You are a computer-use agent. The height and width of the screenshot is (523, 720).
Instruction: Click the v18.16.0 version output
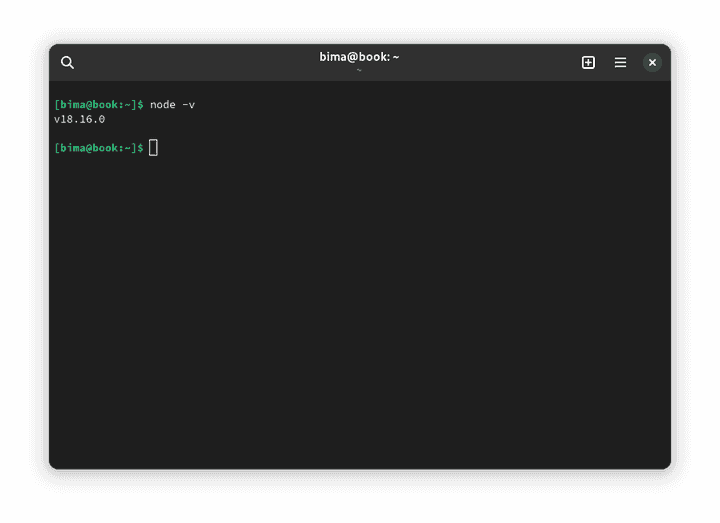pyautogui.click(x=79, y=119)
